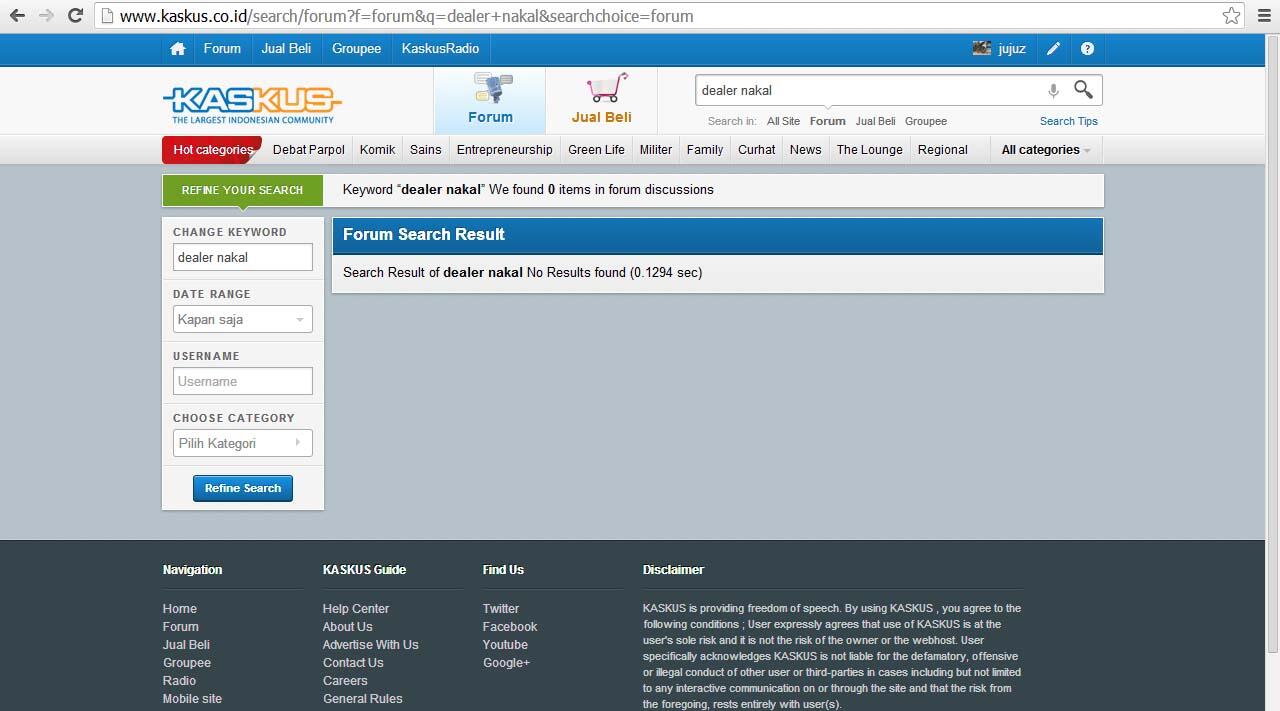
Task: Open News category
Action: tap(805, 150)
